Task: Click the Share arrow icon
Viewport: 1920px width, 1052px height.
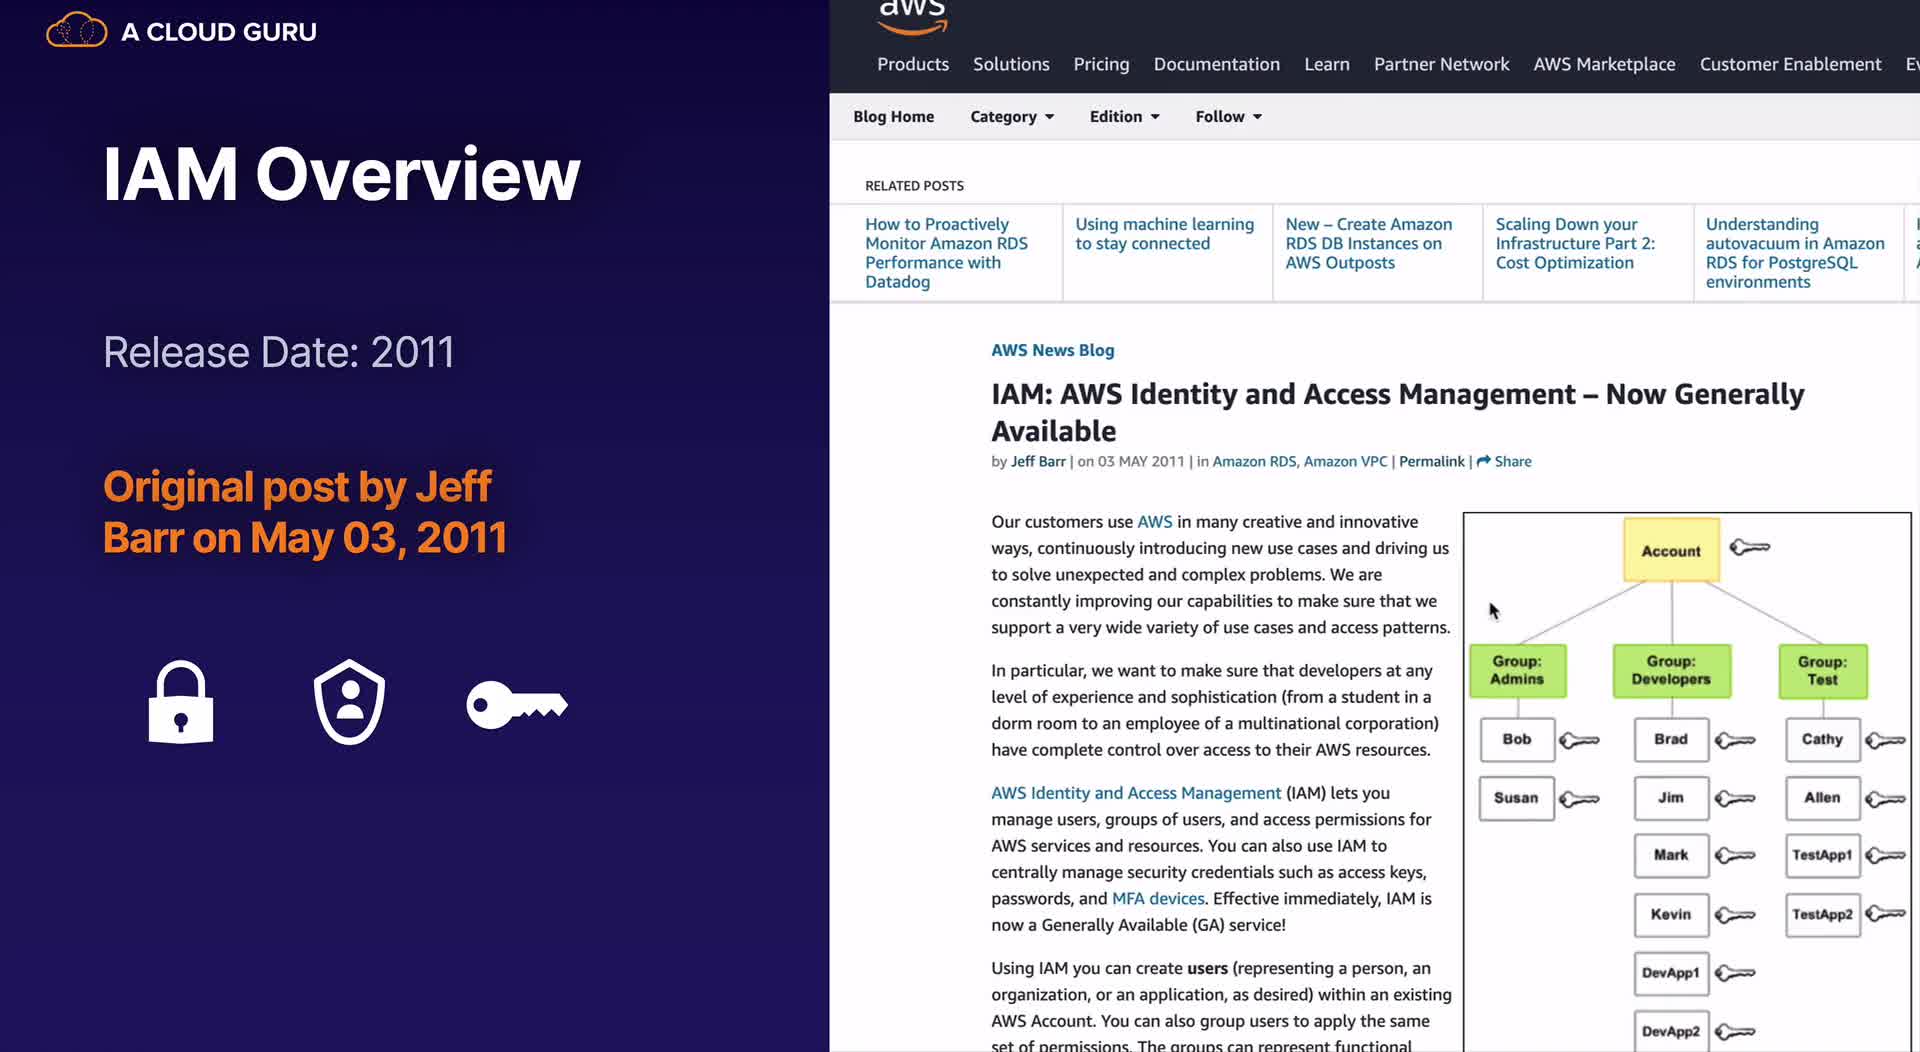Action: (x=1484, y=461)
